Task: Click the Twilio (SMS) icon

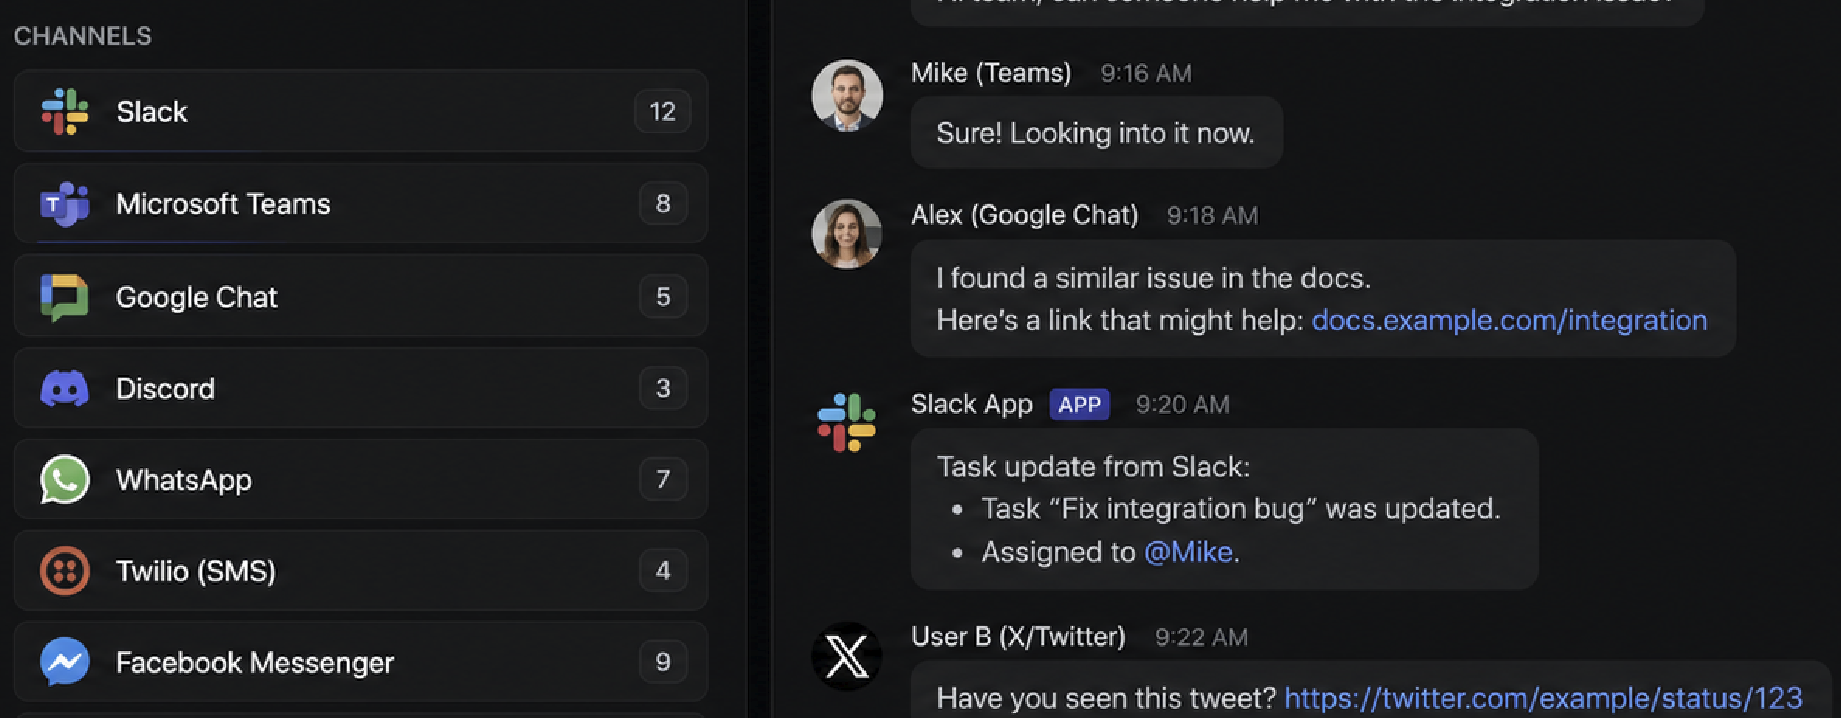Action: click(x=65, y=571)
